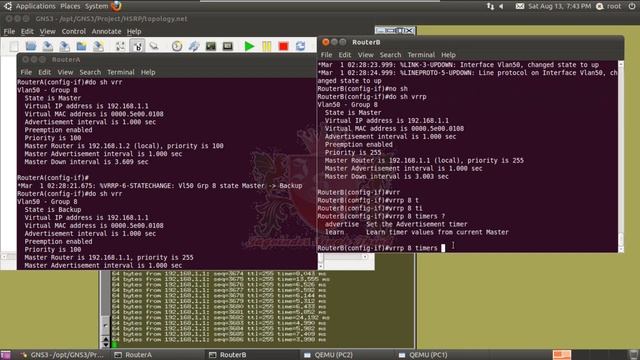The image size is (640, 360).
Task: Click the New blank topology icon in GNS3
Action: click(x=13, y=46)
